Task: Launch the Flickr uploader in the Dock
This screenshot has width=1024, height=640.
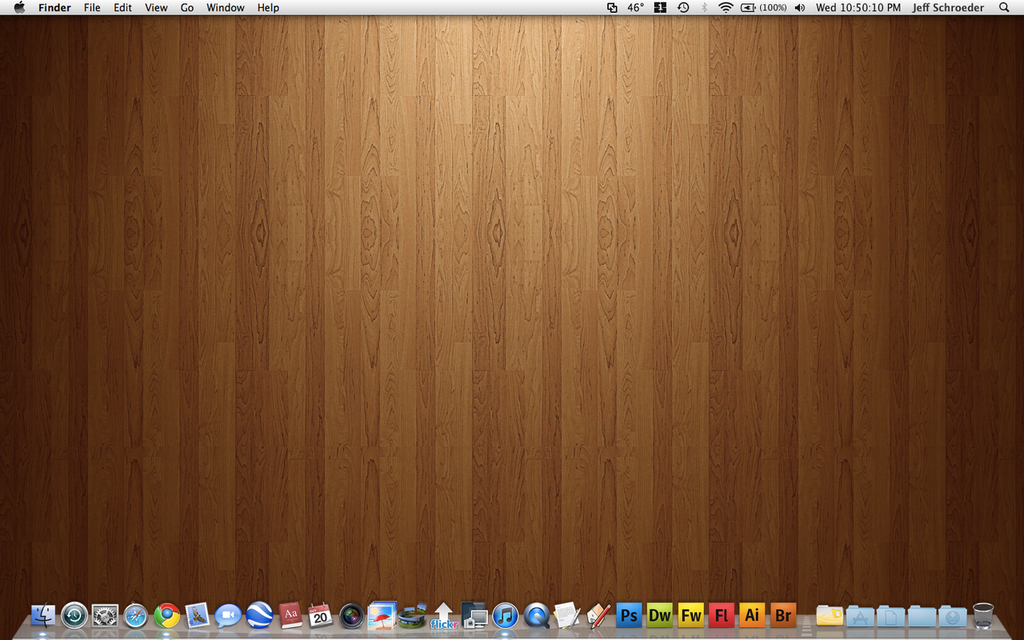Action: [x=443, y=615]
